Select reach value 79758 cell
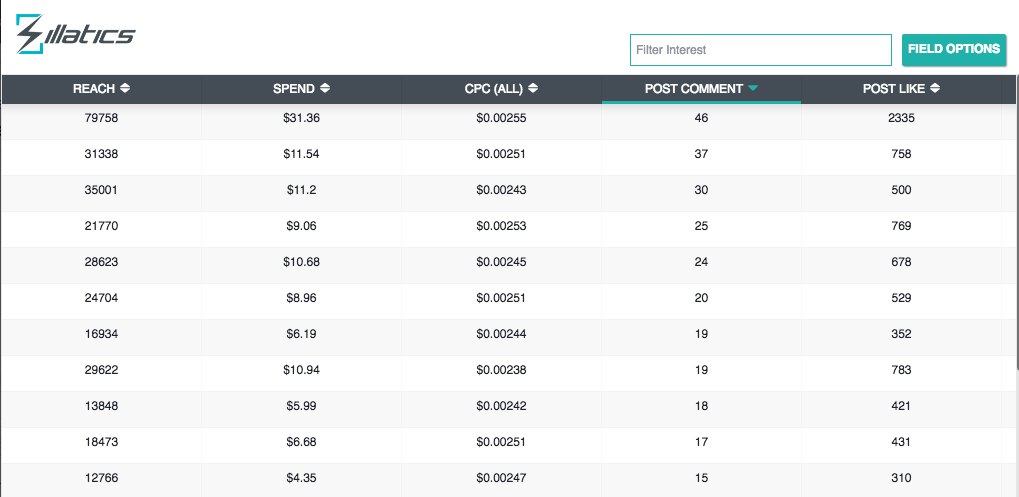This screenshot has width=1019, height=497. (x=101, y=118)
